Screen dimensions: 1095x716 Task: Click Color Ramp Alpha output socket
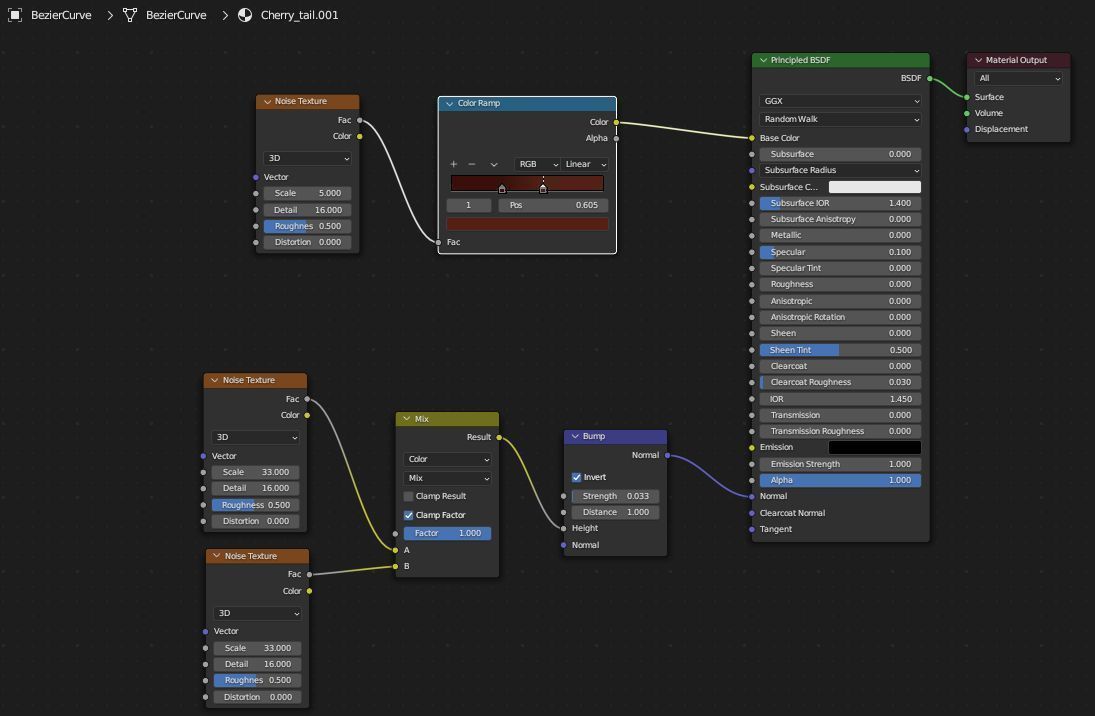[x=616, y=138]
